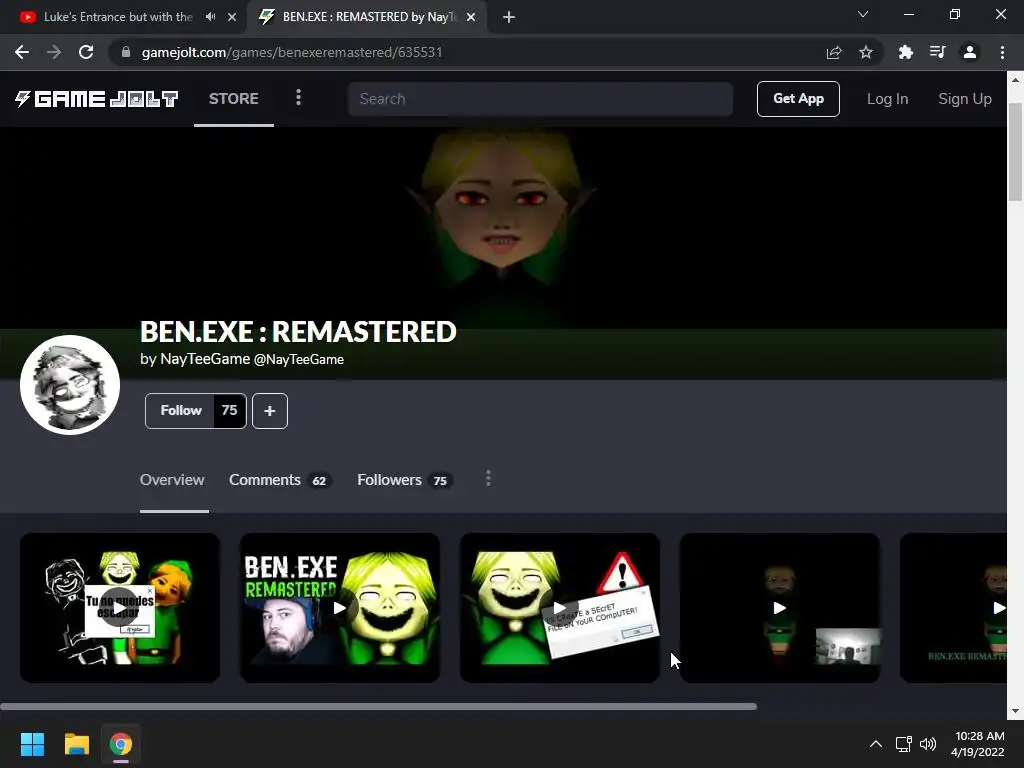Switch to the Followers tab
The height and width of the screenshot is (768, 1024).
point(405,480)
